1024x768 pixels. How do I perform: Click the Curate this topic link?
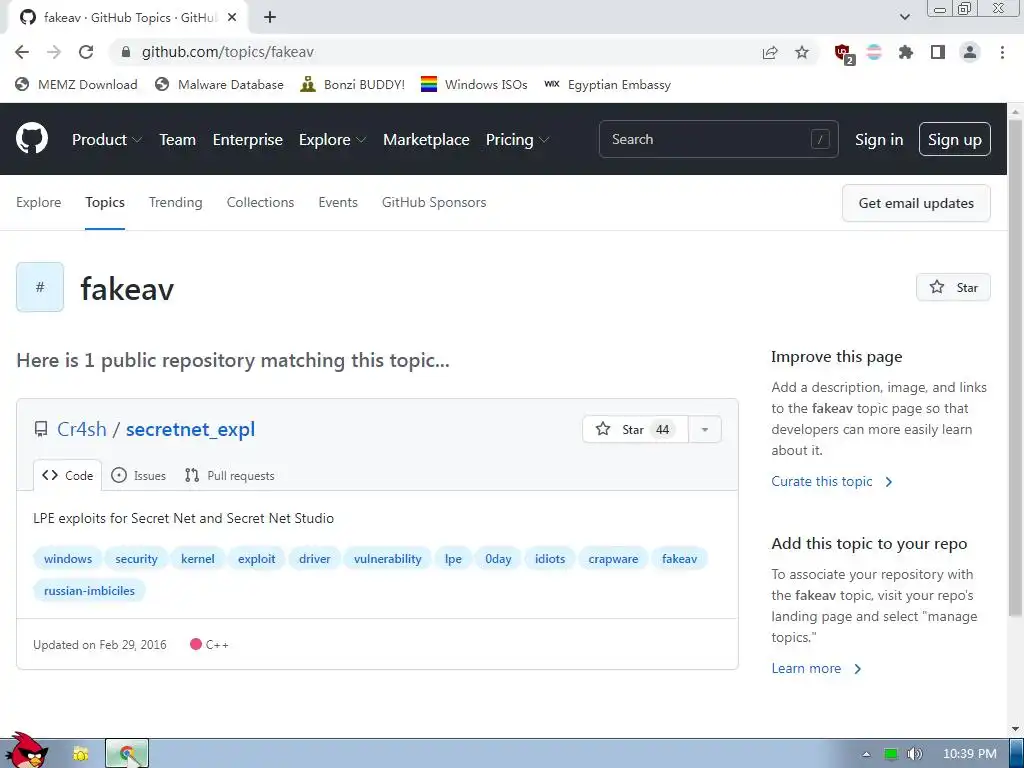click(x=831, y=481)
